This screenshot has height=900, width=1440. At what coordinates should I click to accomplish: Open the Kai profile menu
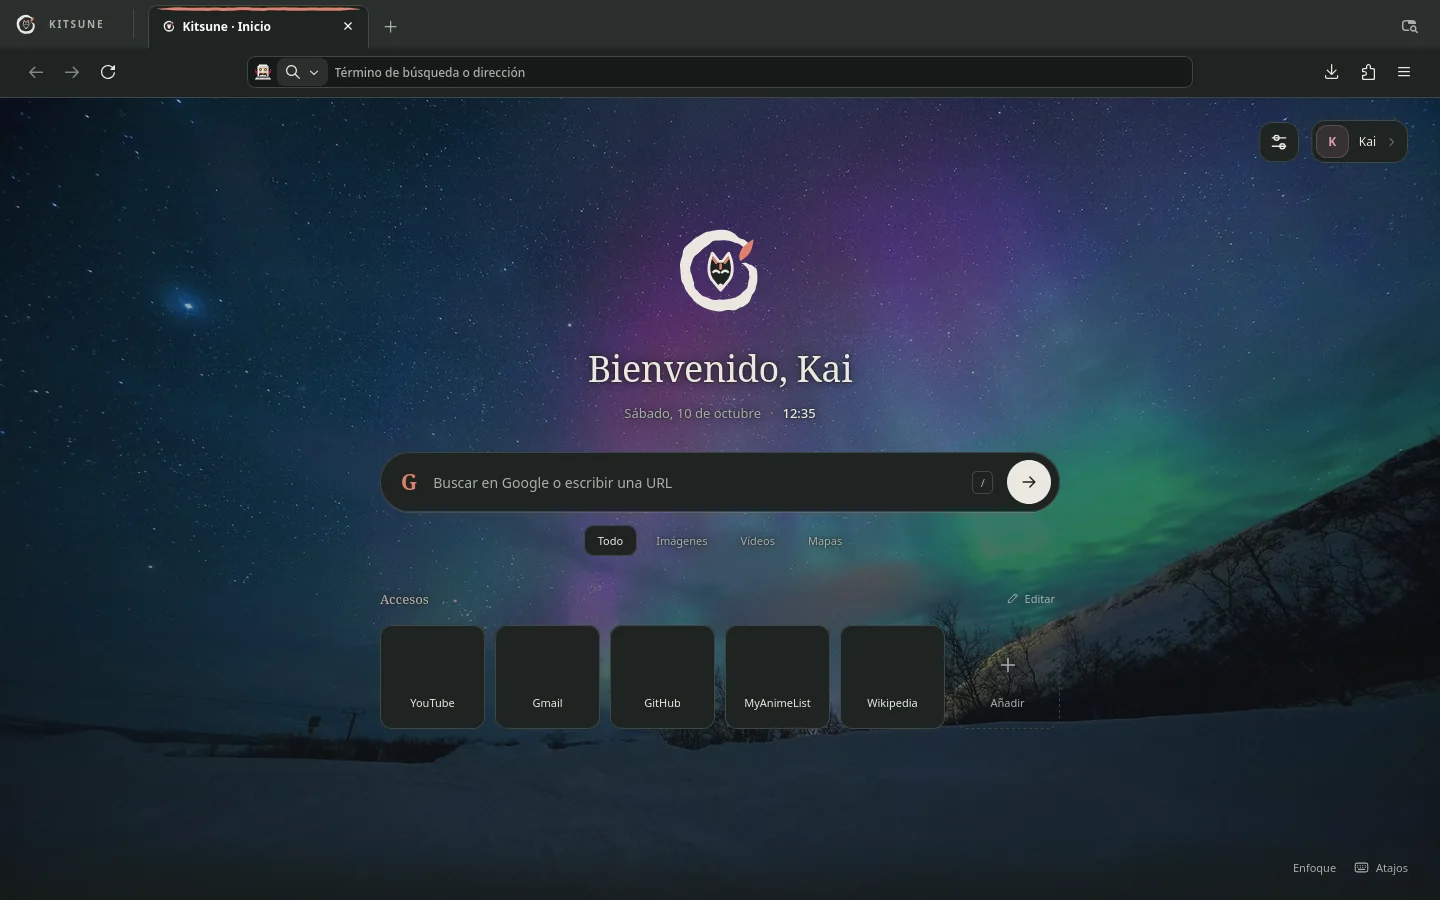click(x=1360, y=142)
